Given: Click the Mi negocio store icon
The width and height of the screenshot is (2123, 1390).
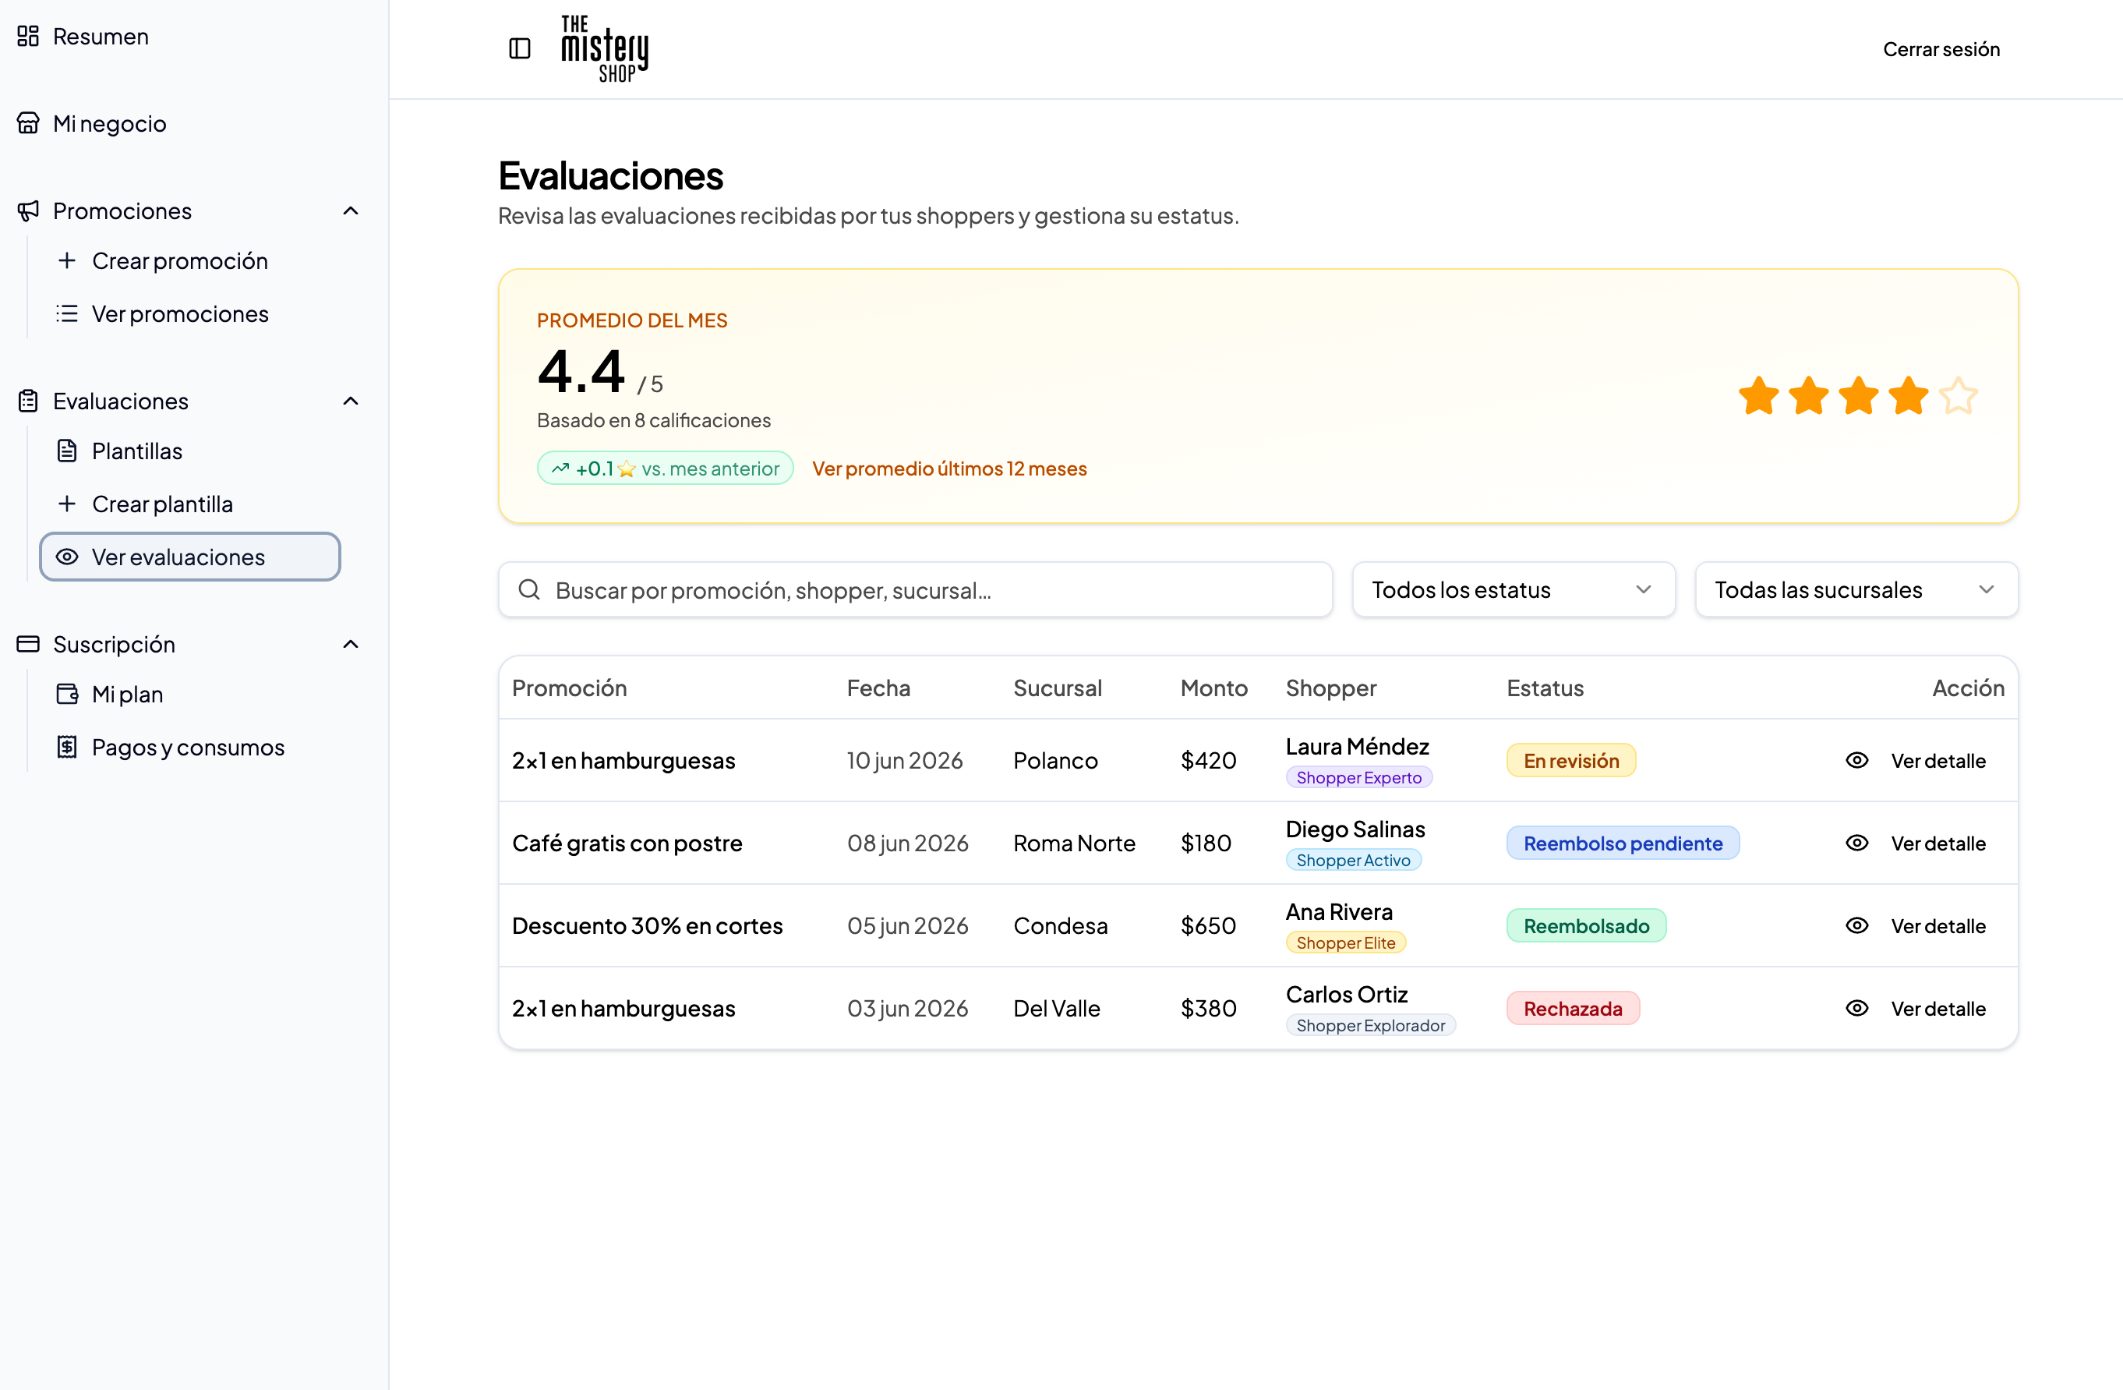Looking at the screenshot, I should click(28, 123).
